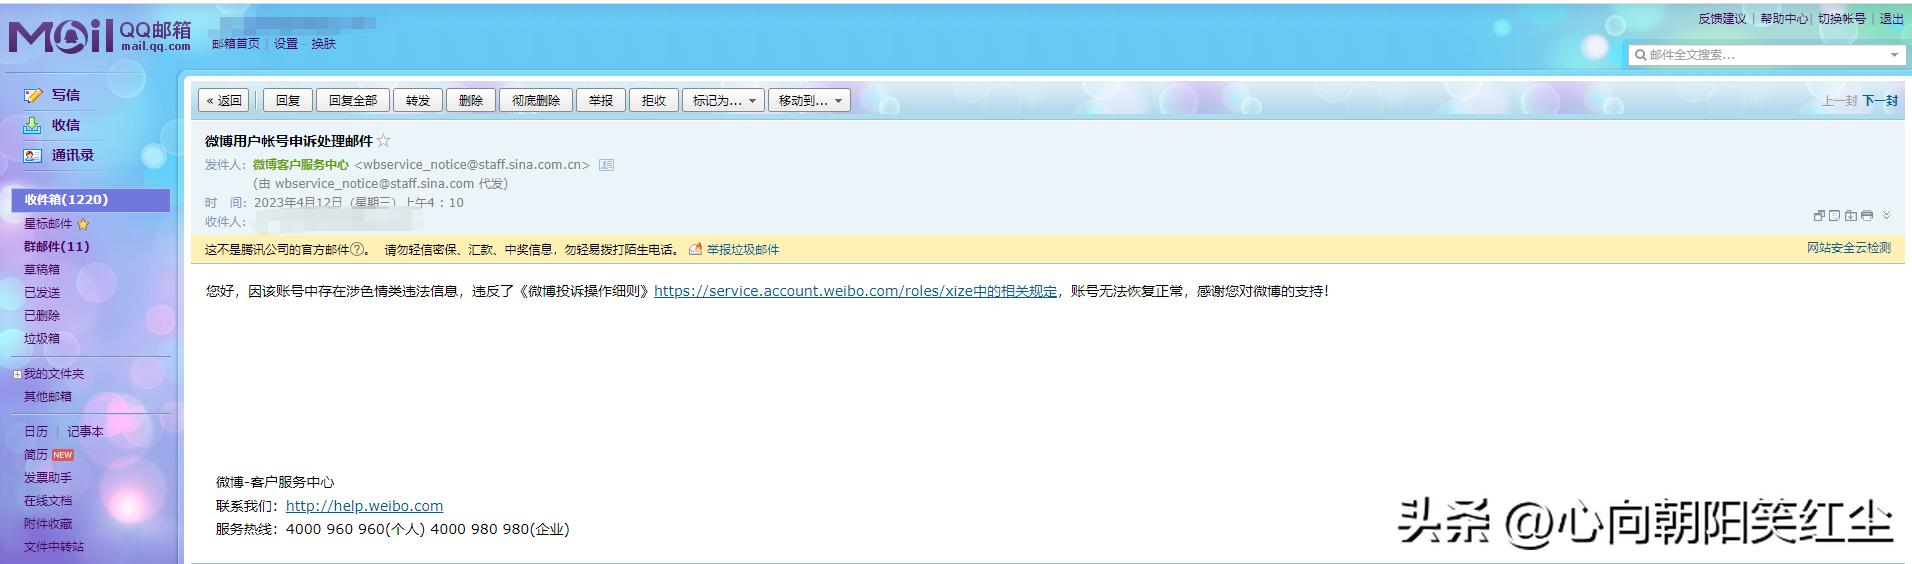Click the save-as-note page icon
Screen dimensions: 1912x564
1834,215
